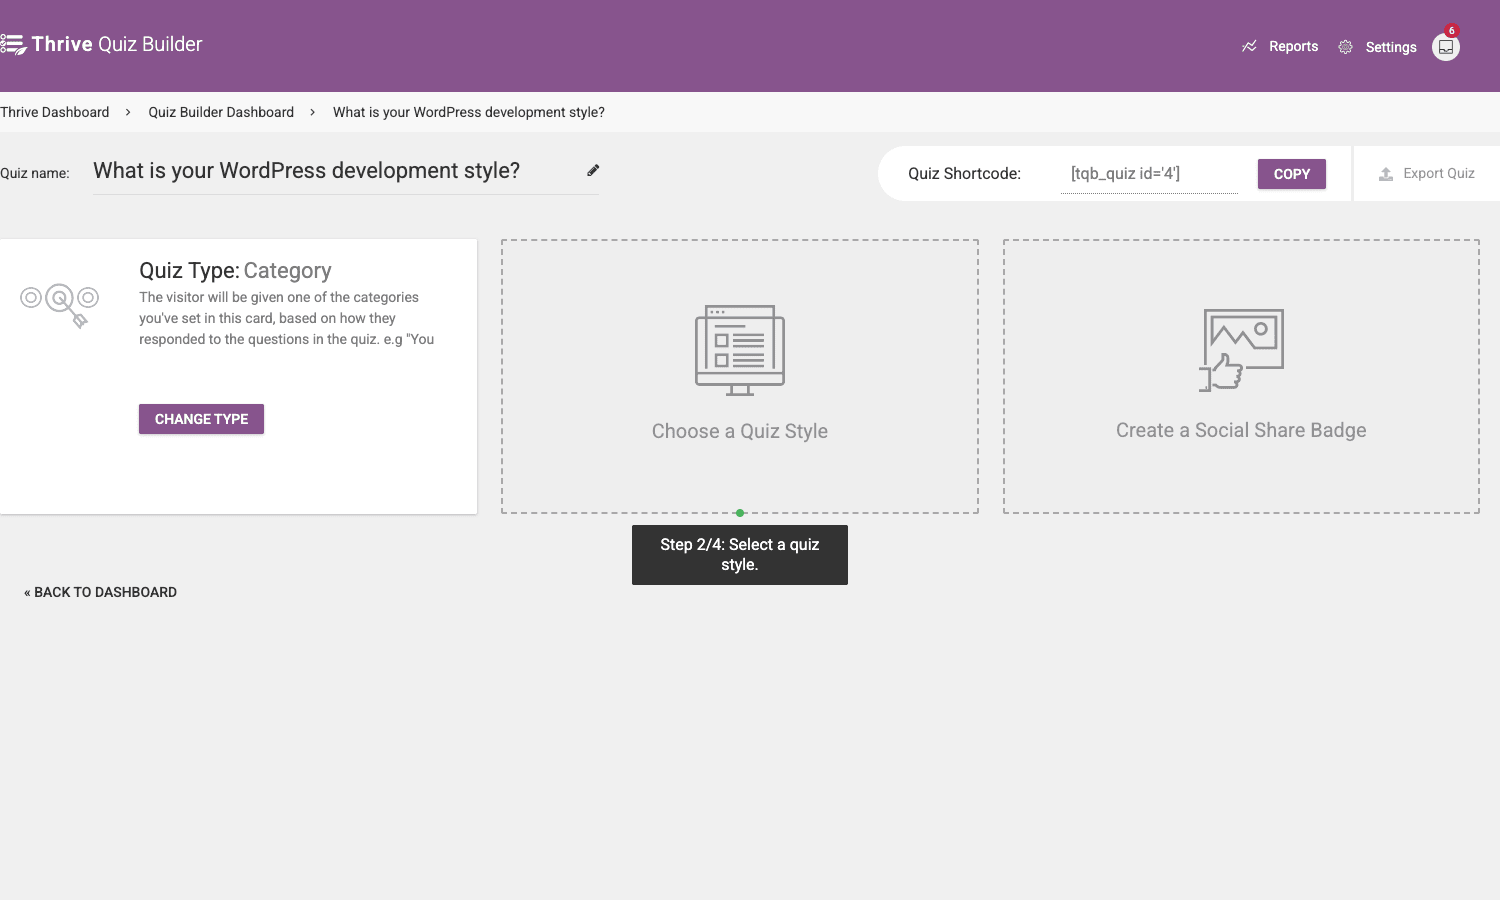Click the Change Type button
Image resolution: width=1500 pixels, height=900 pixels.
201,419
